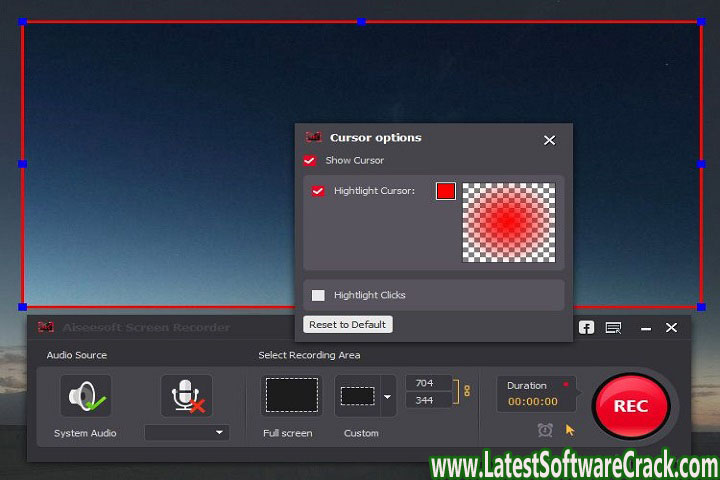This screenshot has width=720, height=480.
Task: Open cursor options arrow icon
Action: [571, 430]
